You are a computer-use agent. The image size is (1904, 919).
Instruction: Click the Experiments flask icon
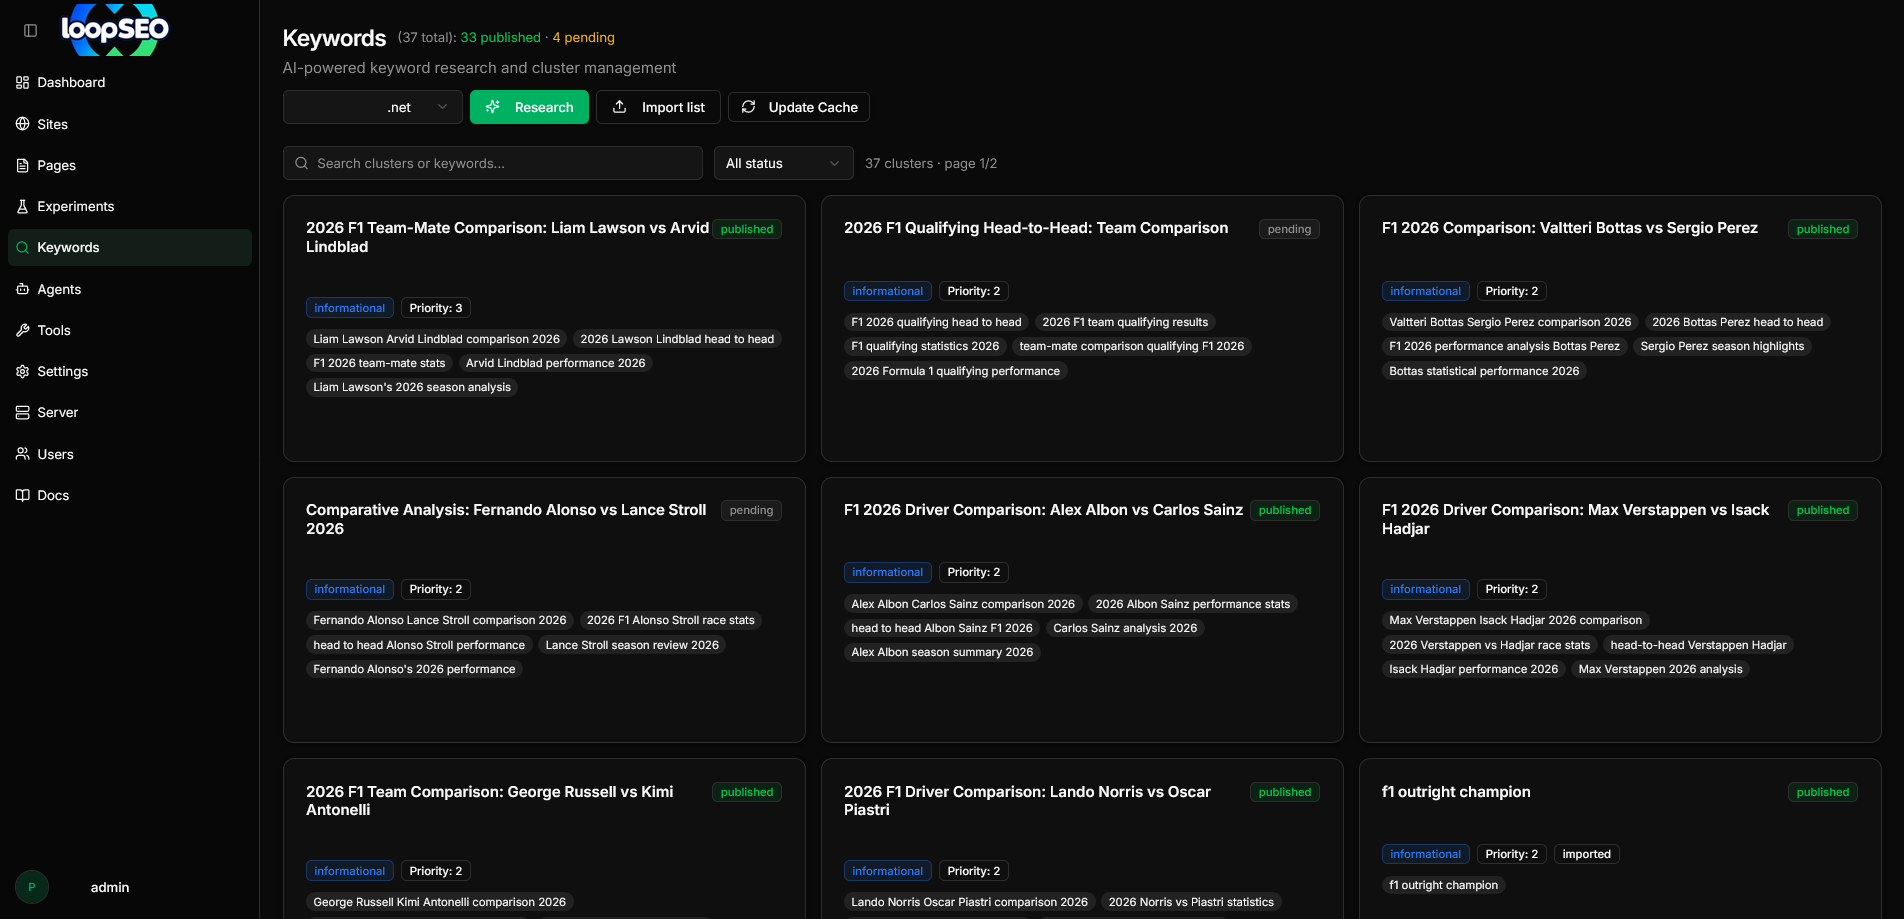[23, 206]
